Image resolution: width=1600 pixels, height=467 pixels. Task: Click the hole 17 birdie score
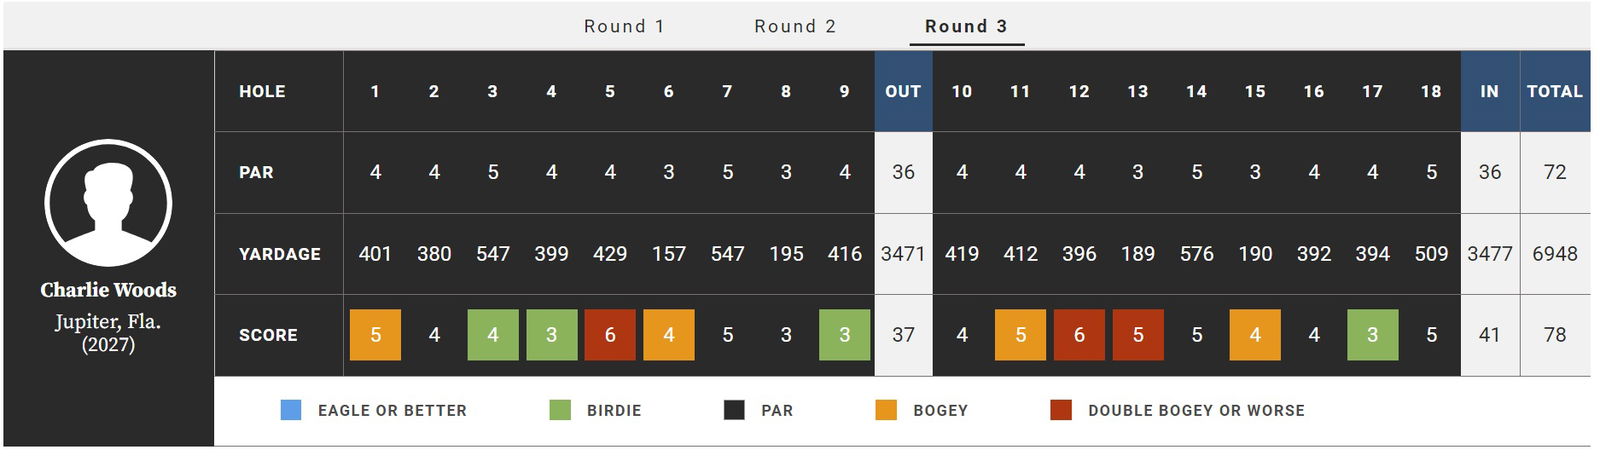pos(1372,335)
